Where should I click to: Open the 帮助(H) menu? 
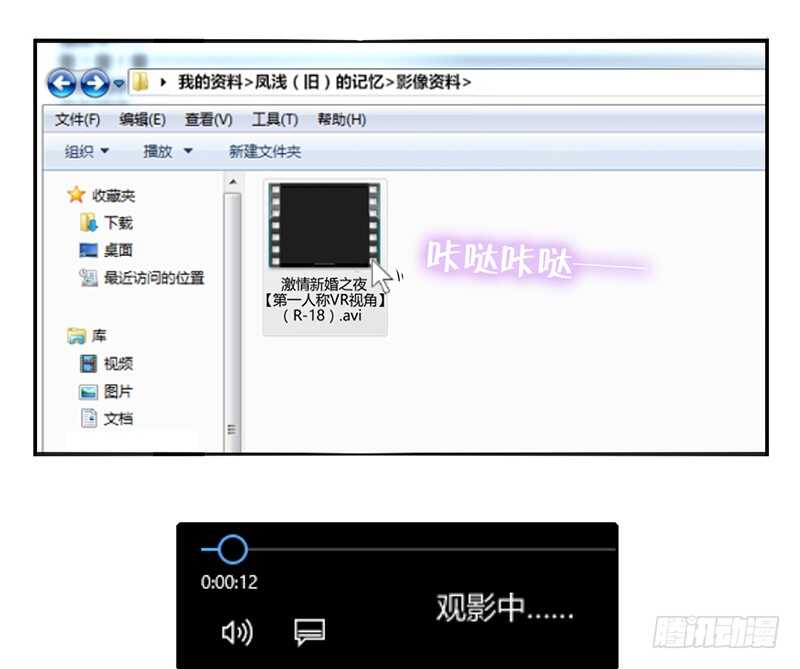pos(341,120)
